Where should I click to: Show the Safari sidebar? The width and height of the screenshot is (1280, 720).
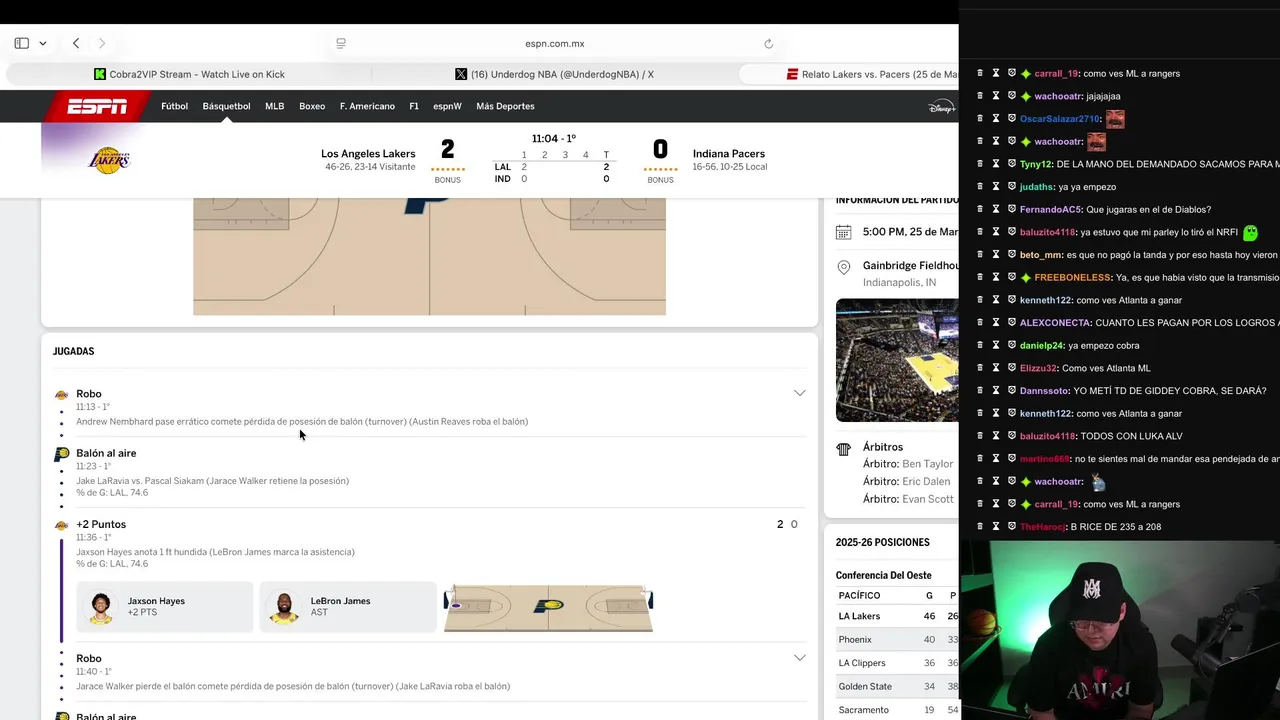tap(22, 43)
